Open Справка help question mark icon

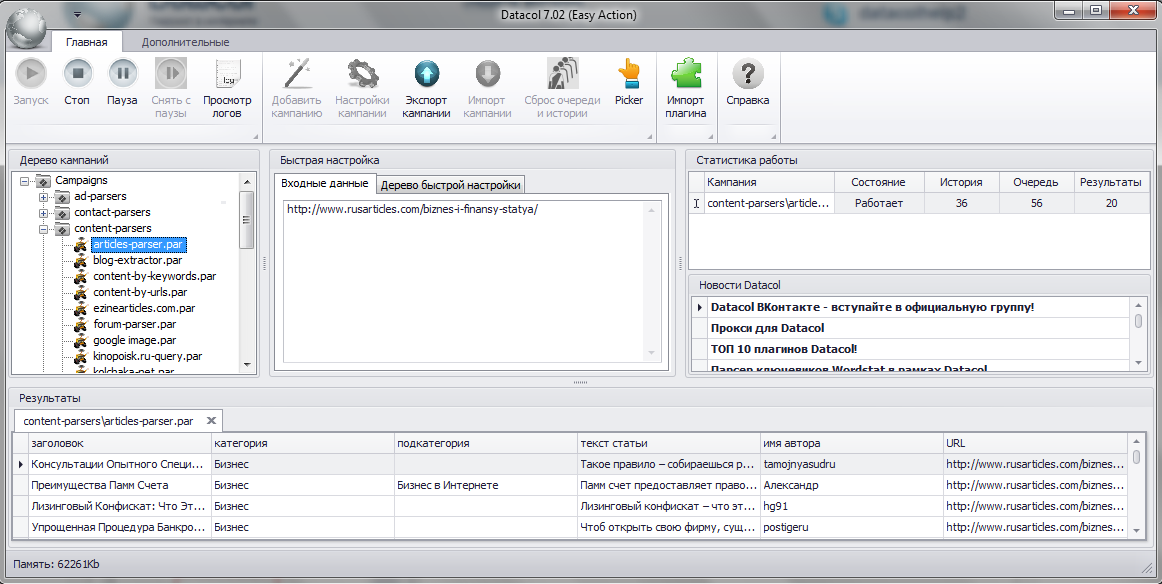click(748, 73)
